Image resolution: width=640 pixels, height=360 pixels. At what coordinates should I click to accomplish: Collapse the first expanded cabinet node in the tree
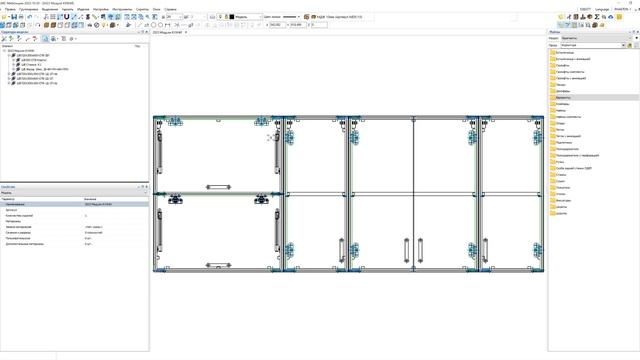9,55
